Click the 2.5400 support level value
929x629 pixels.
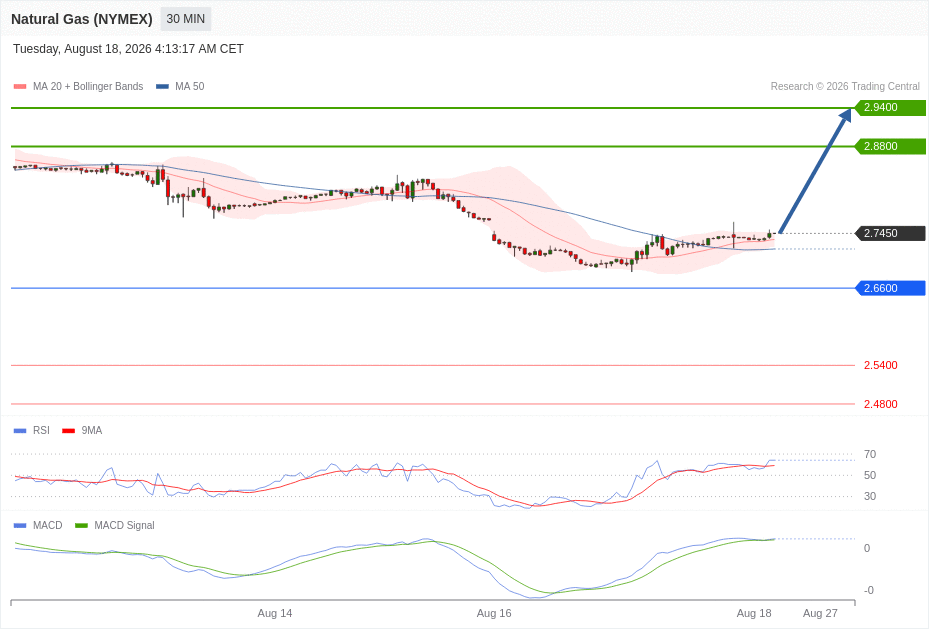(x=880, y=365)
